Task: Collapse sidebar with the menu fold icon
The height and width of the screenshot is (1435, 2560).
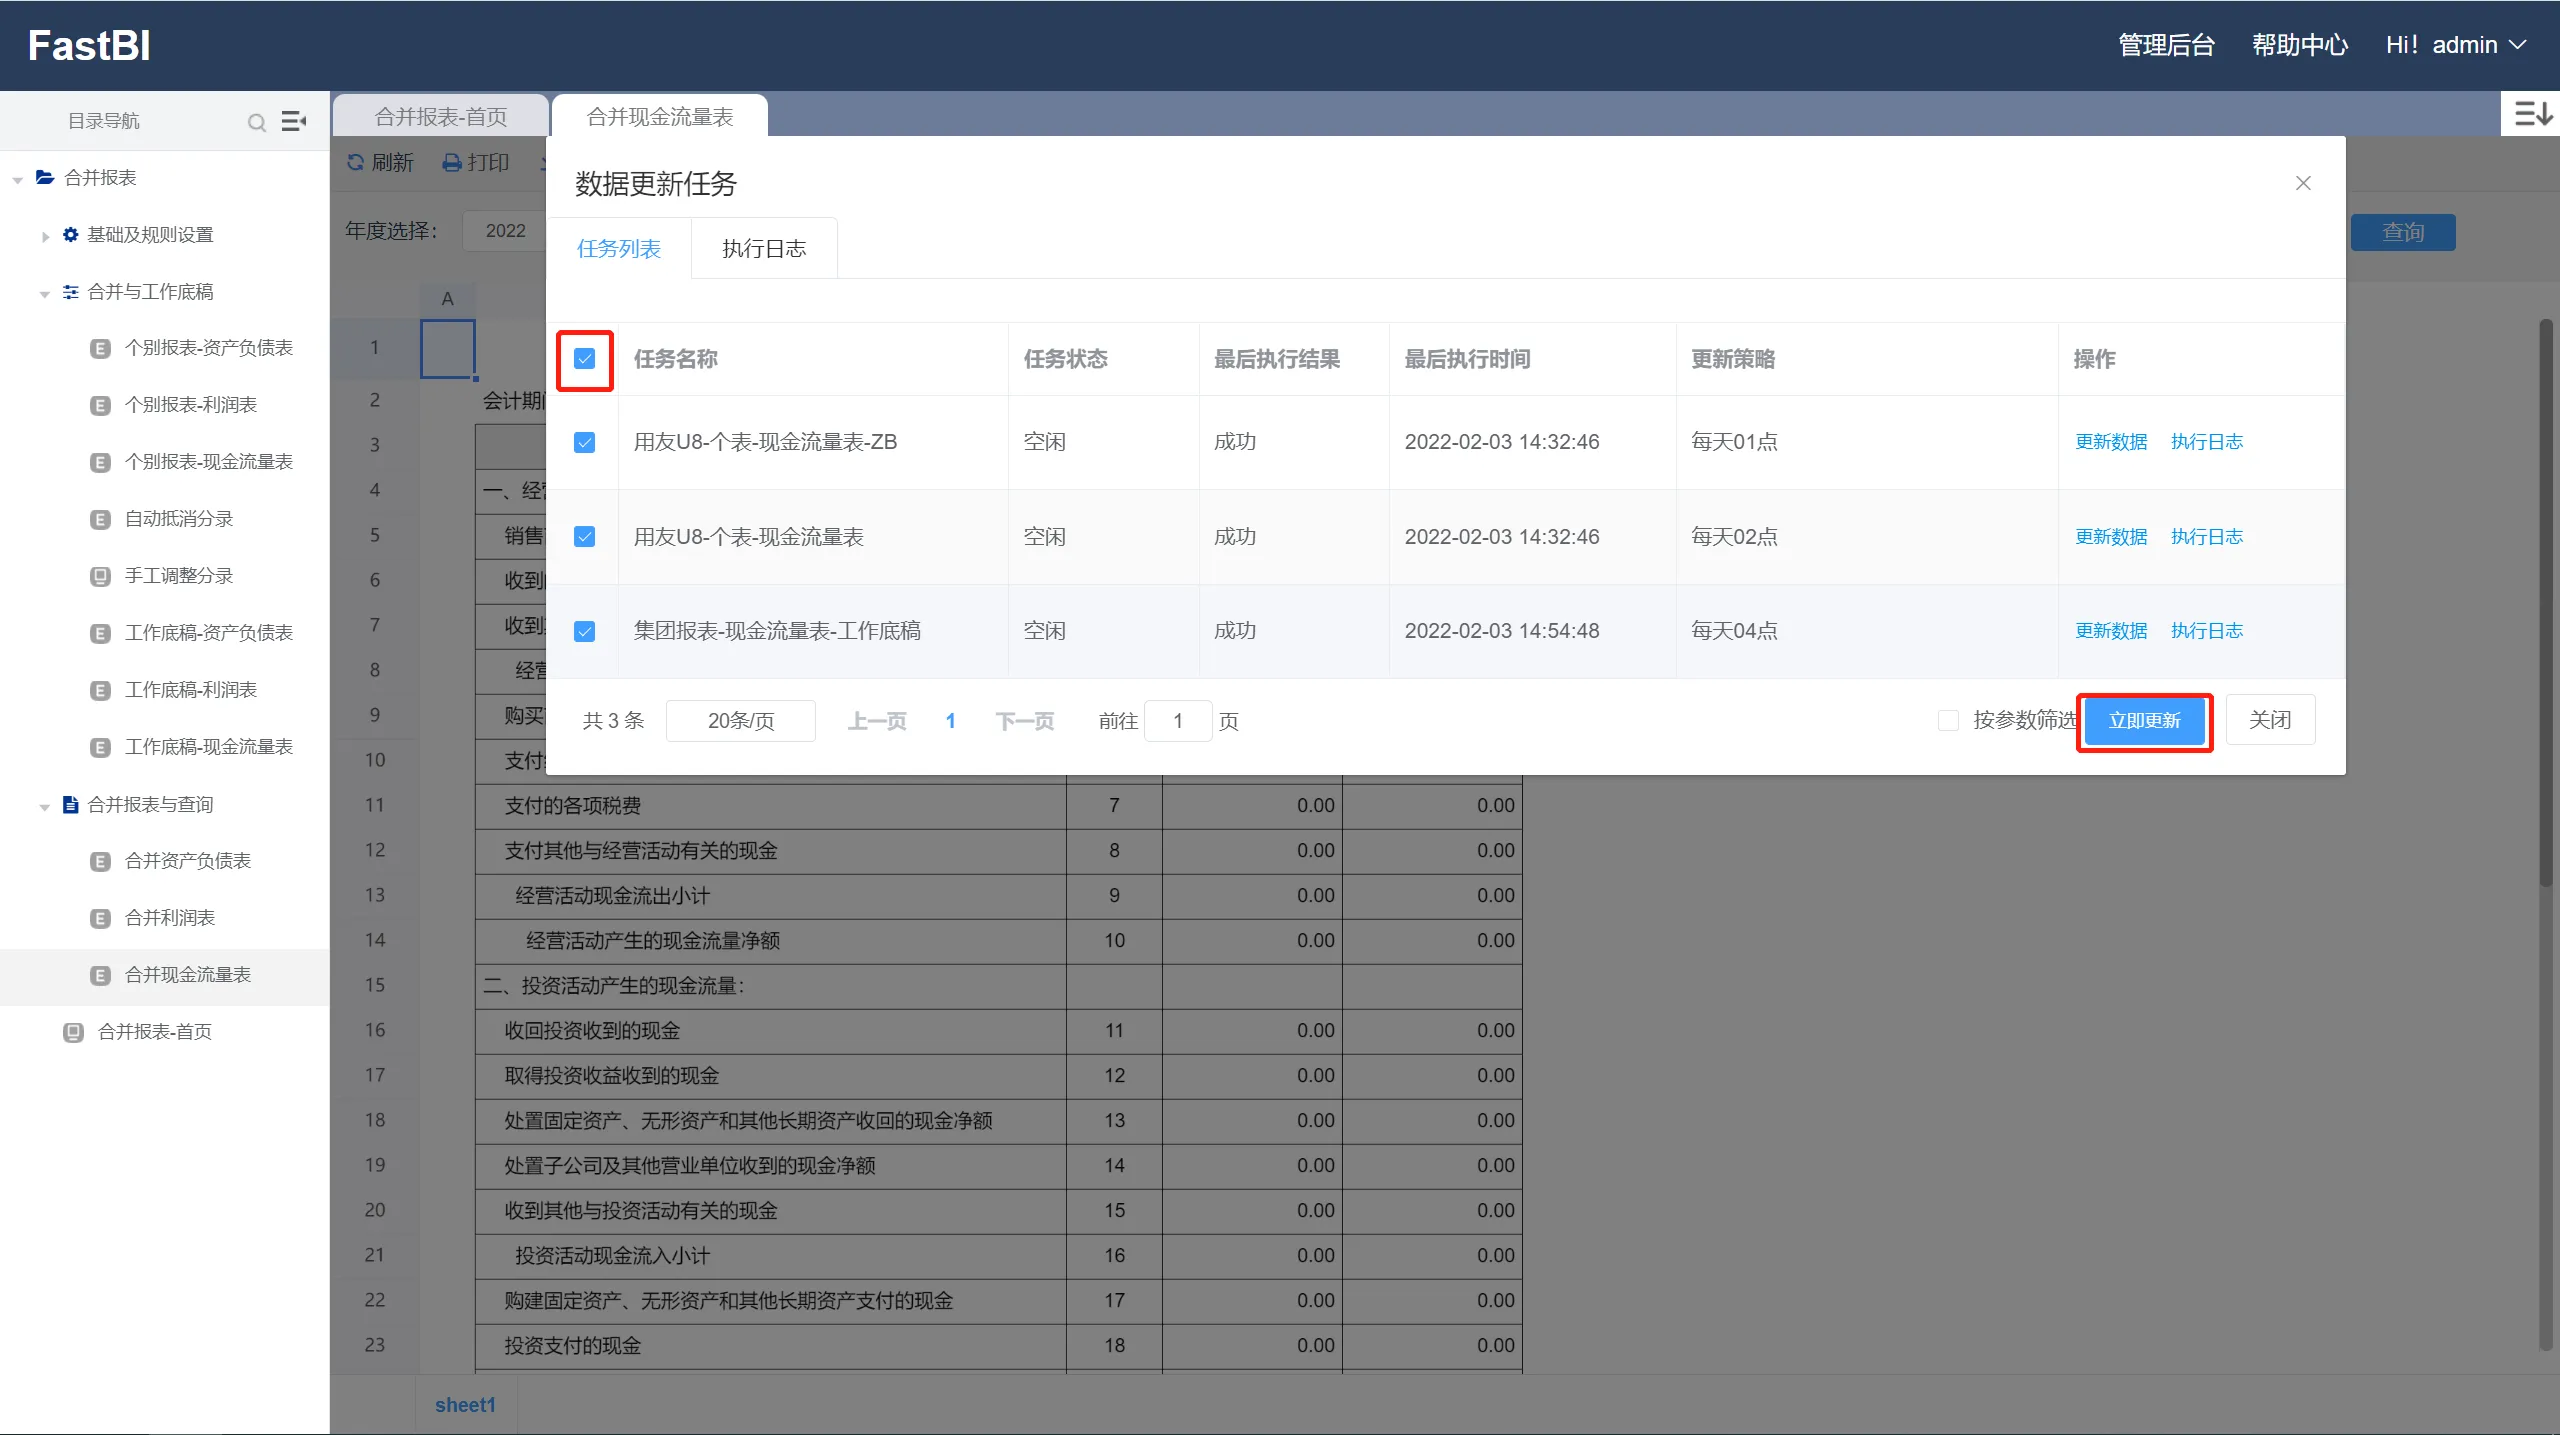Action: pos(294,121)
